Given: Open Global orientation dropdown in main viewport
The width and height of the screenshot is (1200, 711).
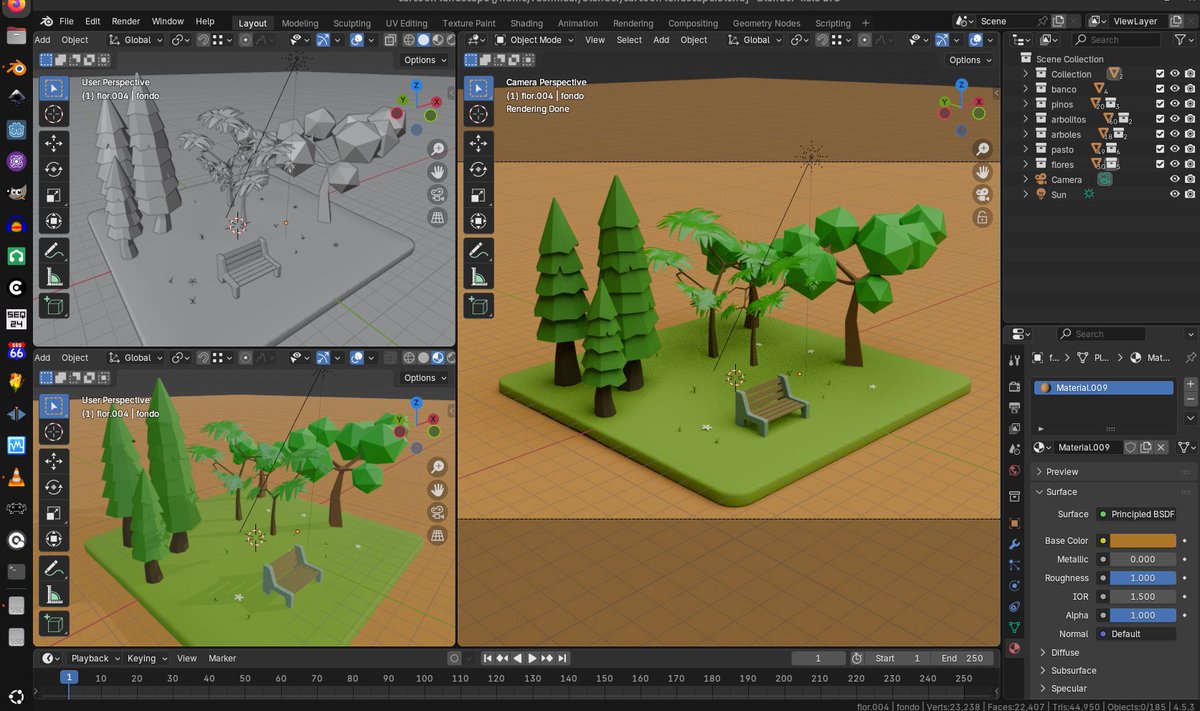Looking at the screenshot, I should pyautogui.click(x=755, y=40).
